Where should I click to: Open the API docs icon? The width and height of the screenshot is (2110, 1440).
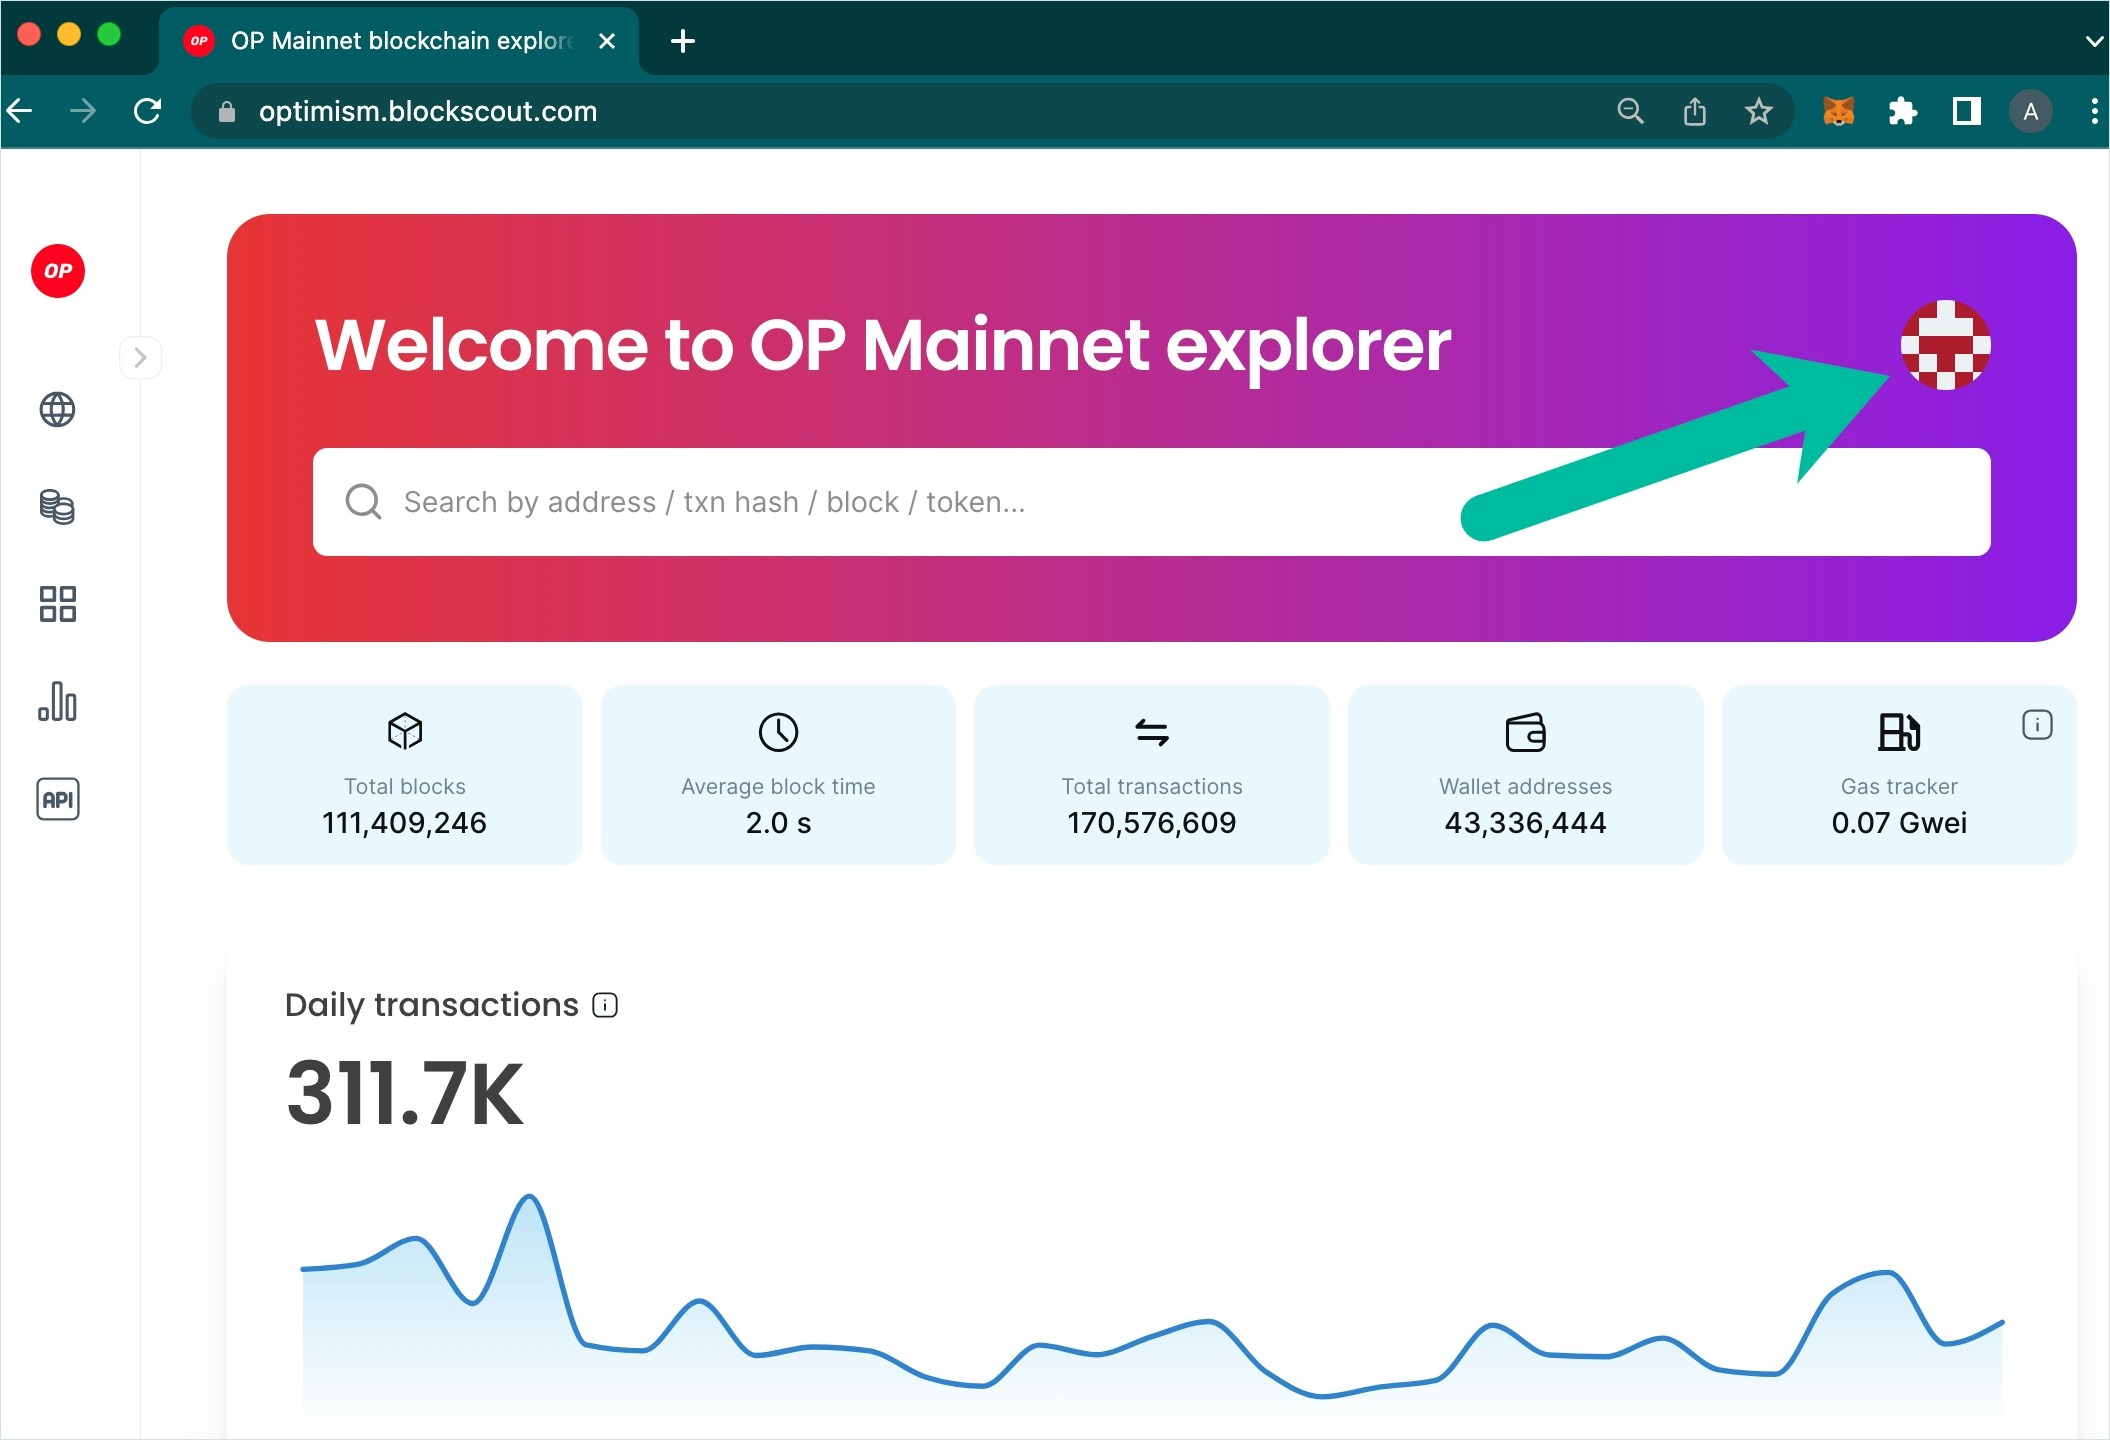(x=57, y=799)
